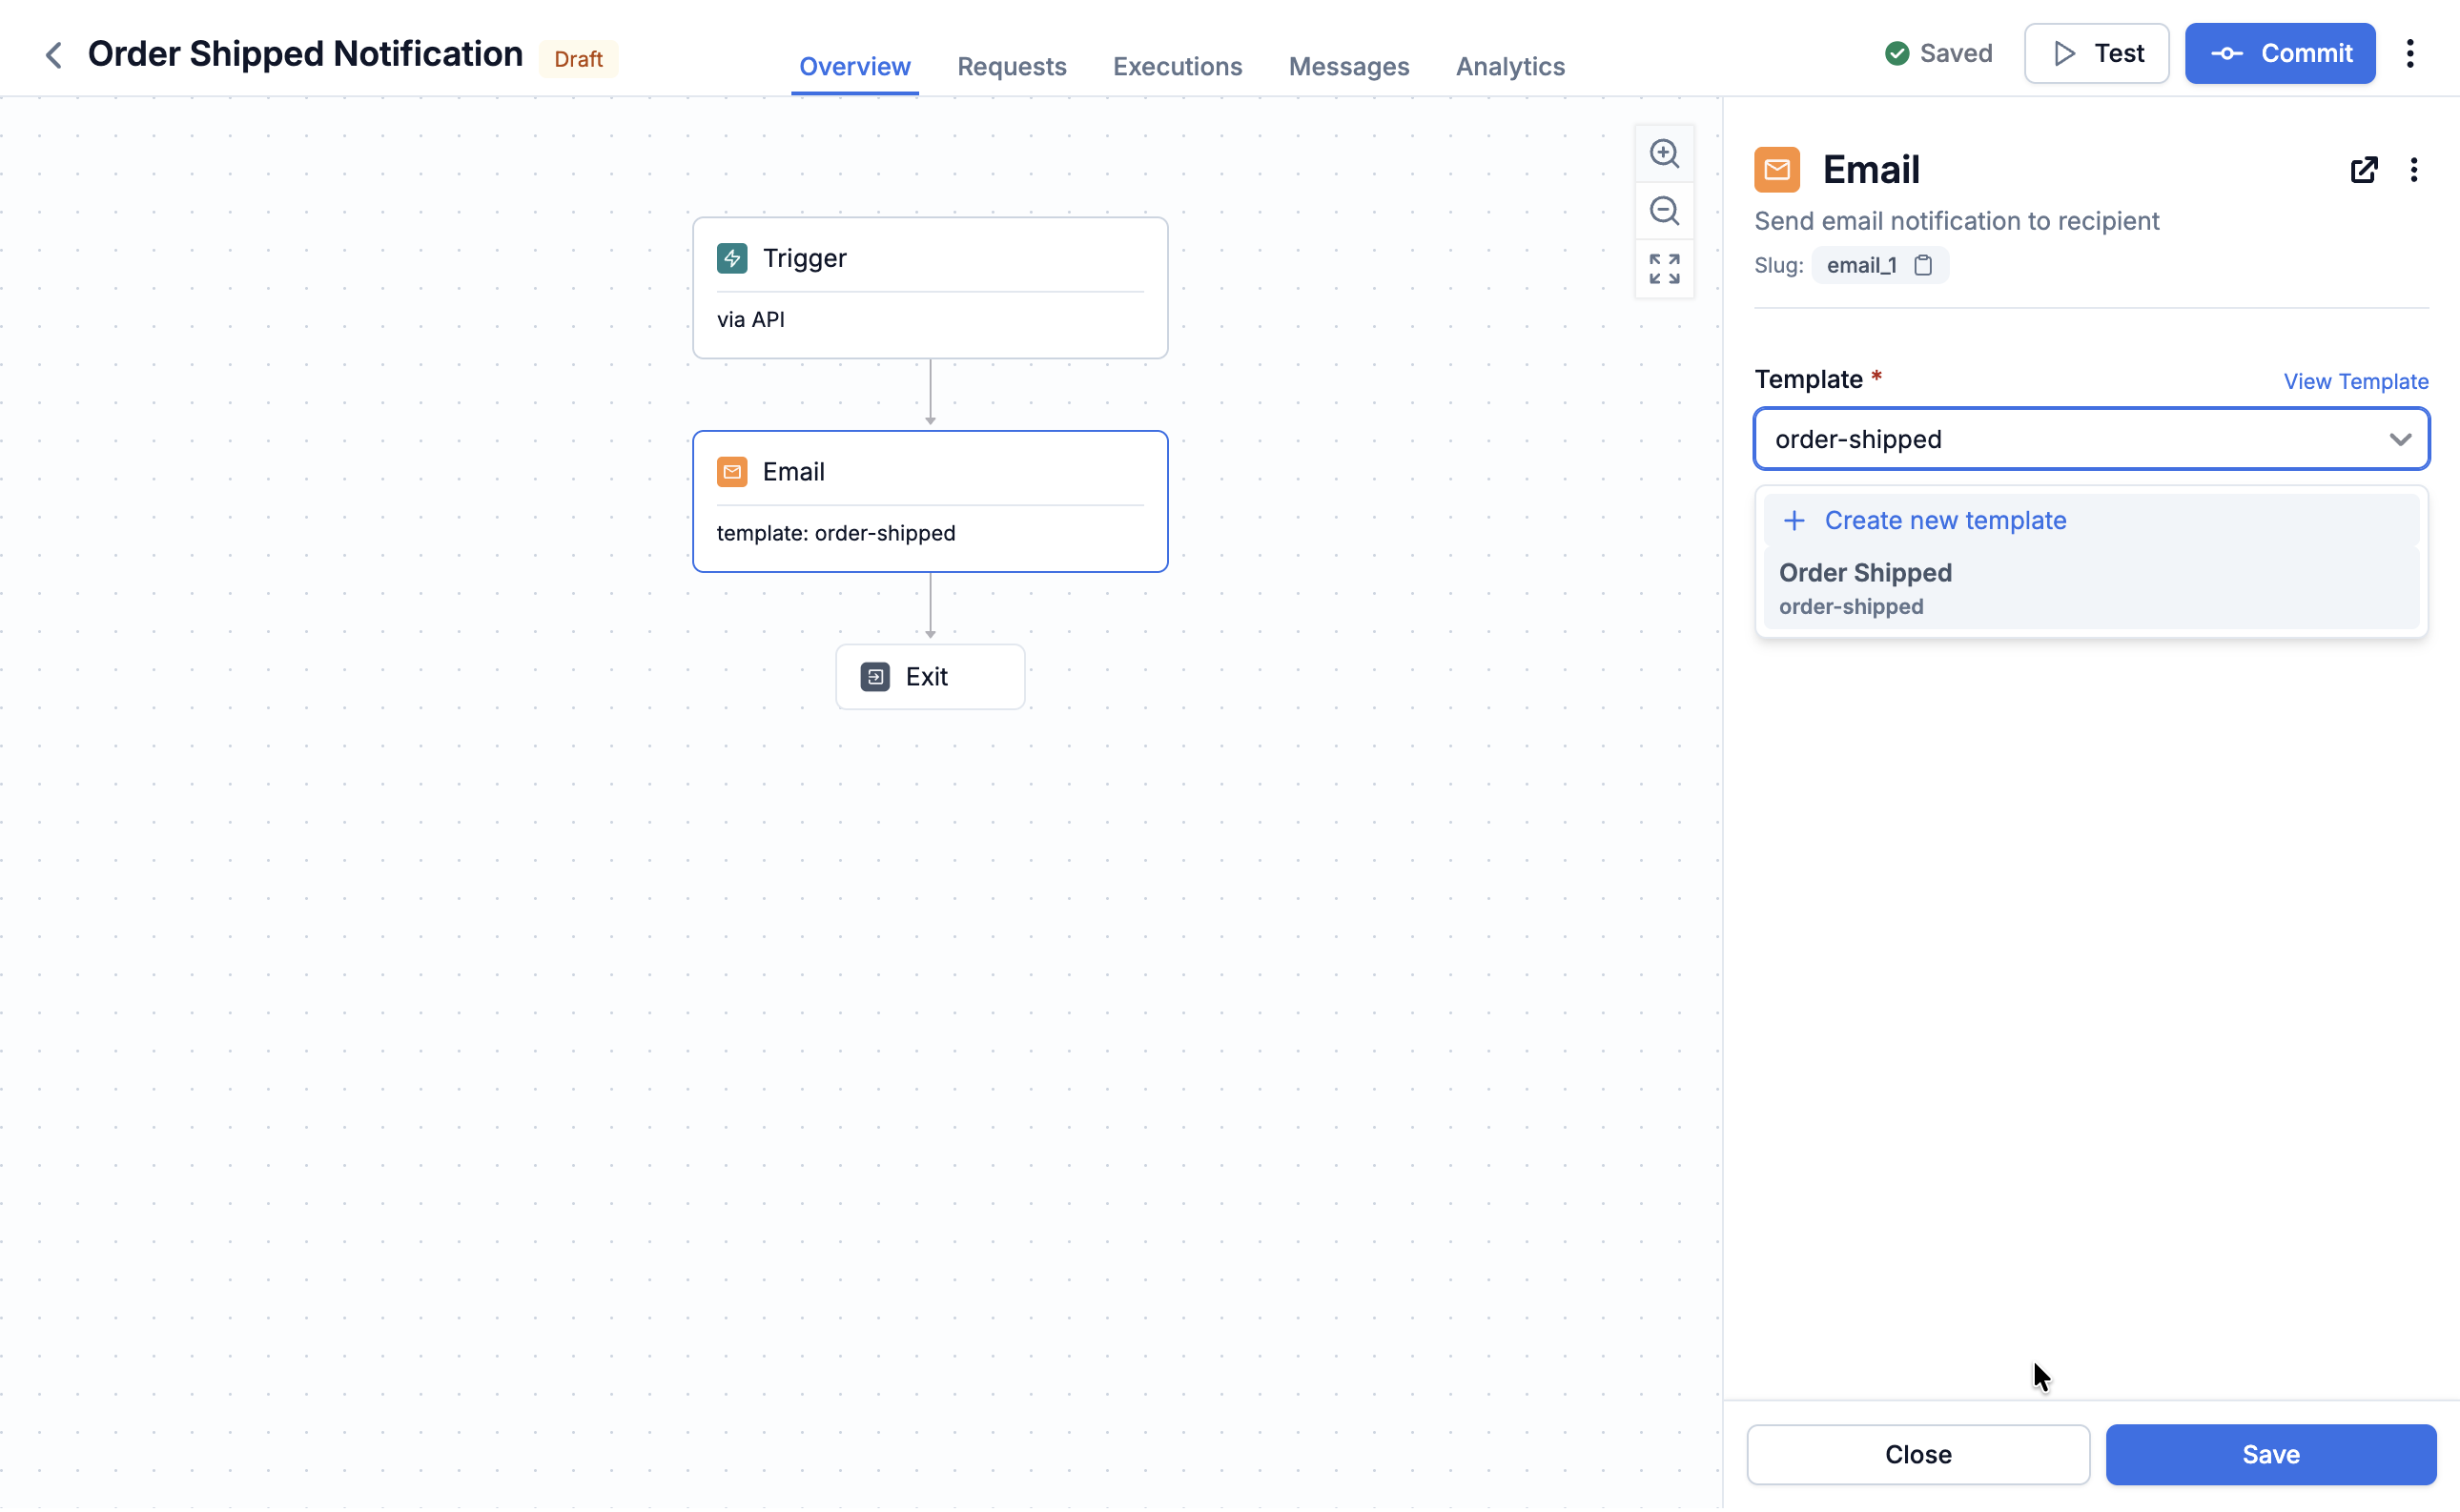Click the Email node envelope icon
Viewport: 2460px width, 1512px height.
(732, 471)
